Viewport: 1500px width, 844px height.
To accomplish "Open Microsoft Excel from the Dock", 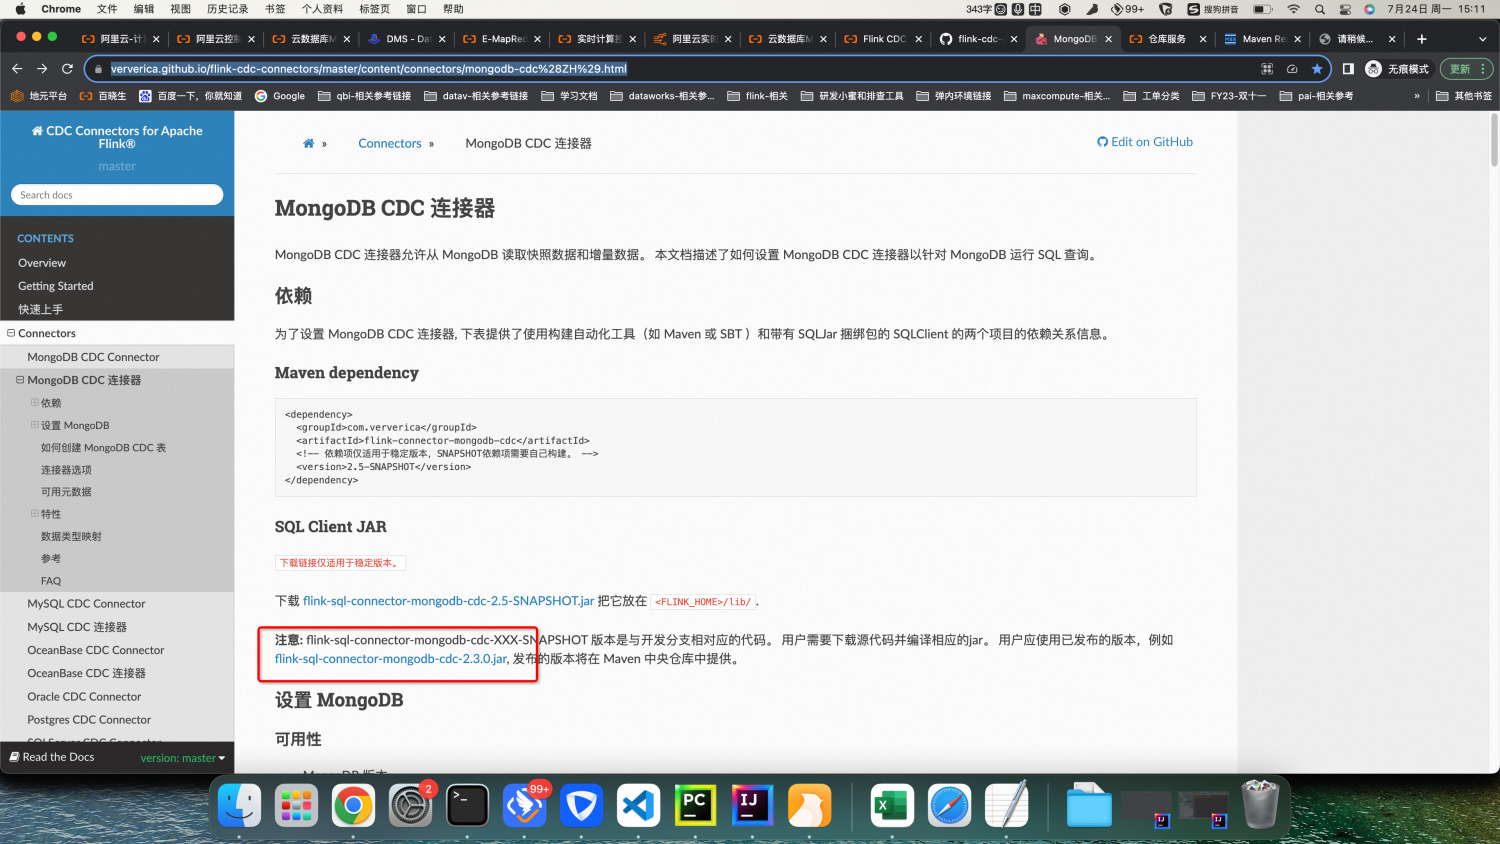I will pos(891,805).
